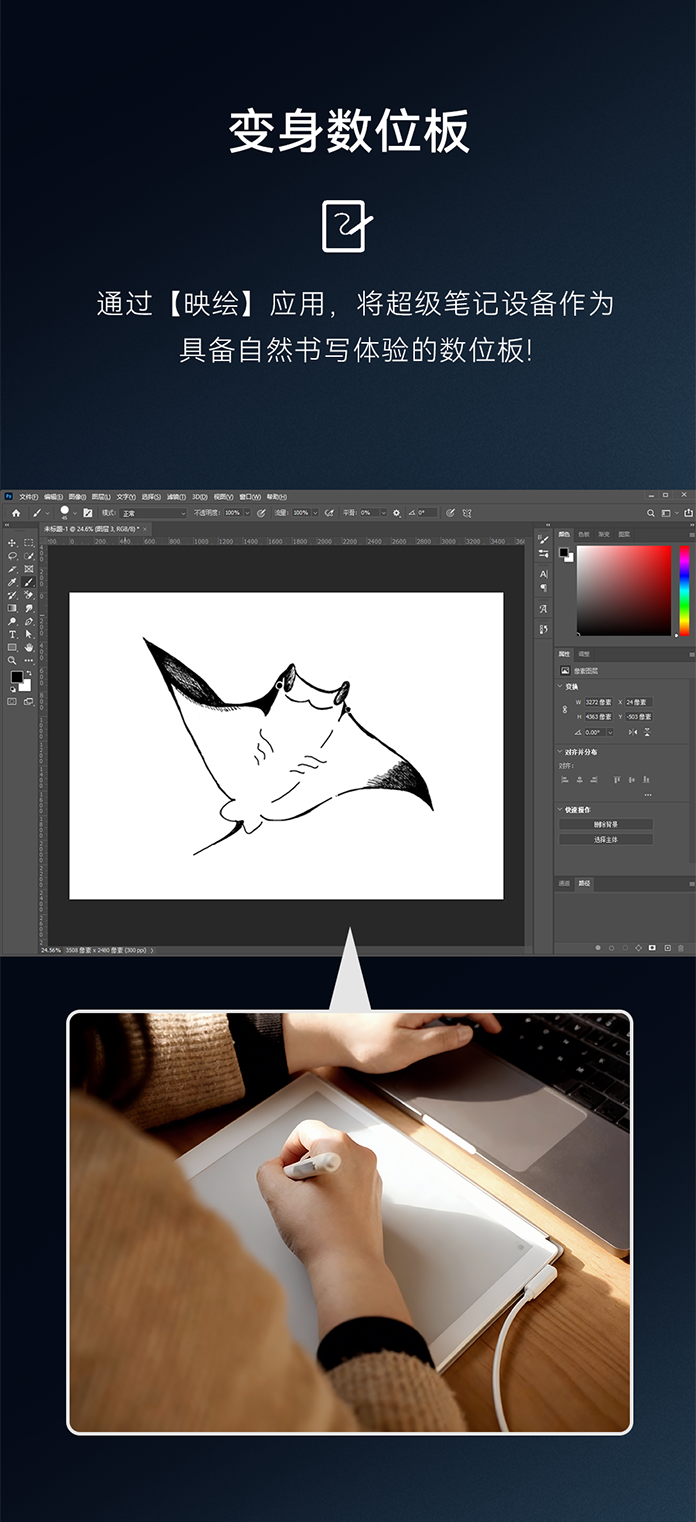The image size is (696, 1522).
Task: Toggle pressure controls size icon
Action: 450,512
